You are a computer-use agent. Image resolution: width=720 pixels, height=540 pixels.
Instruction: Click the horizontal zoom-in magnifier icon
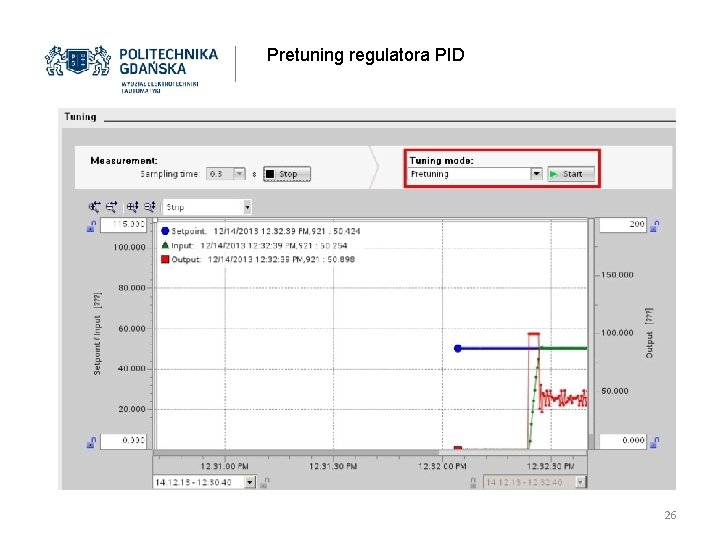94,207
